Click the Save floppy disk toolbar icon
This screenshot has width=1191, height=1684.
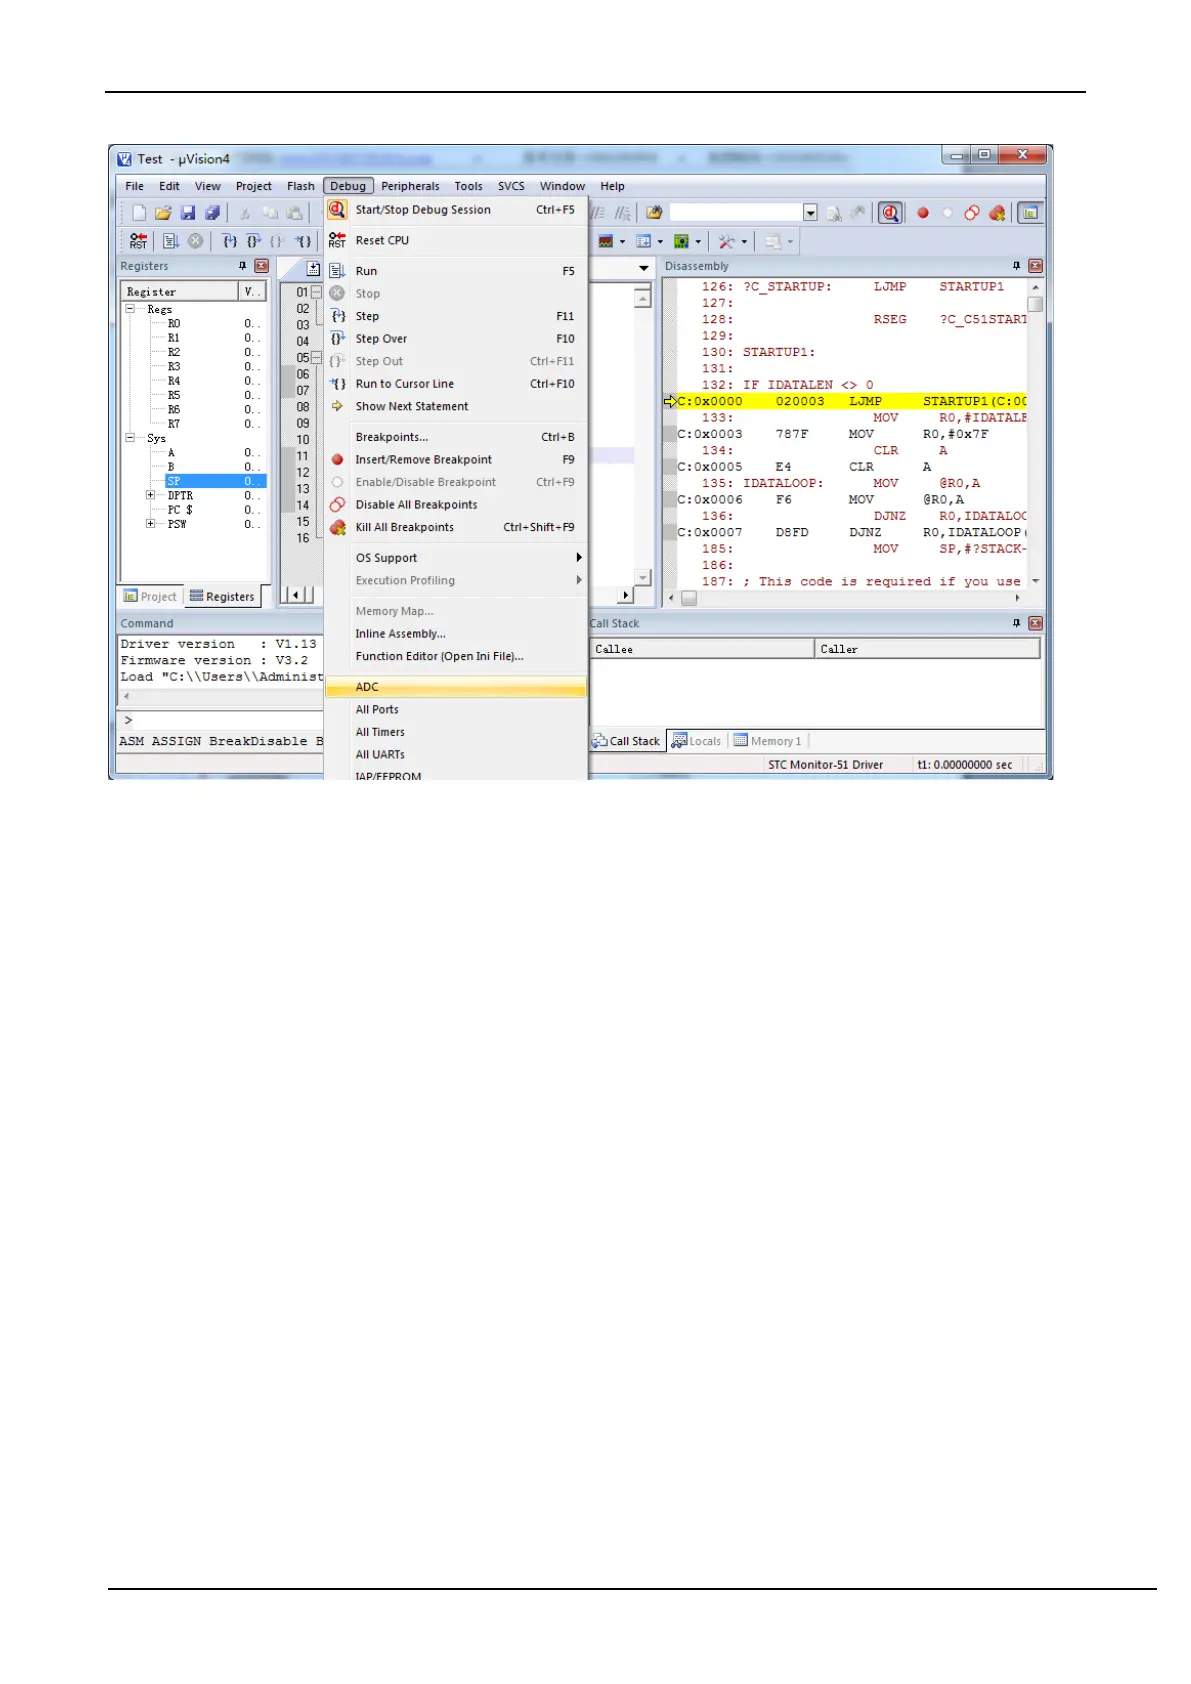[188, 213]
